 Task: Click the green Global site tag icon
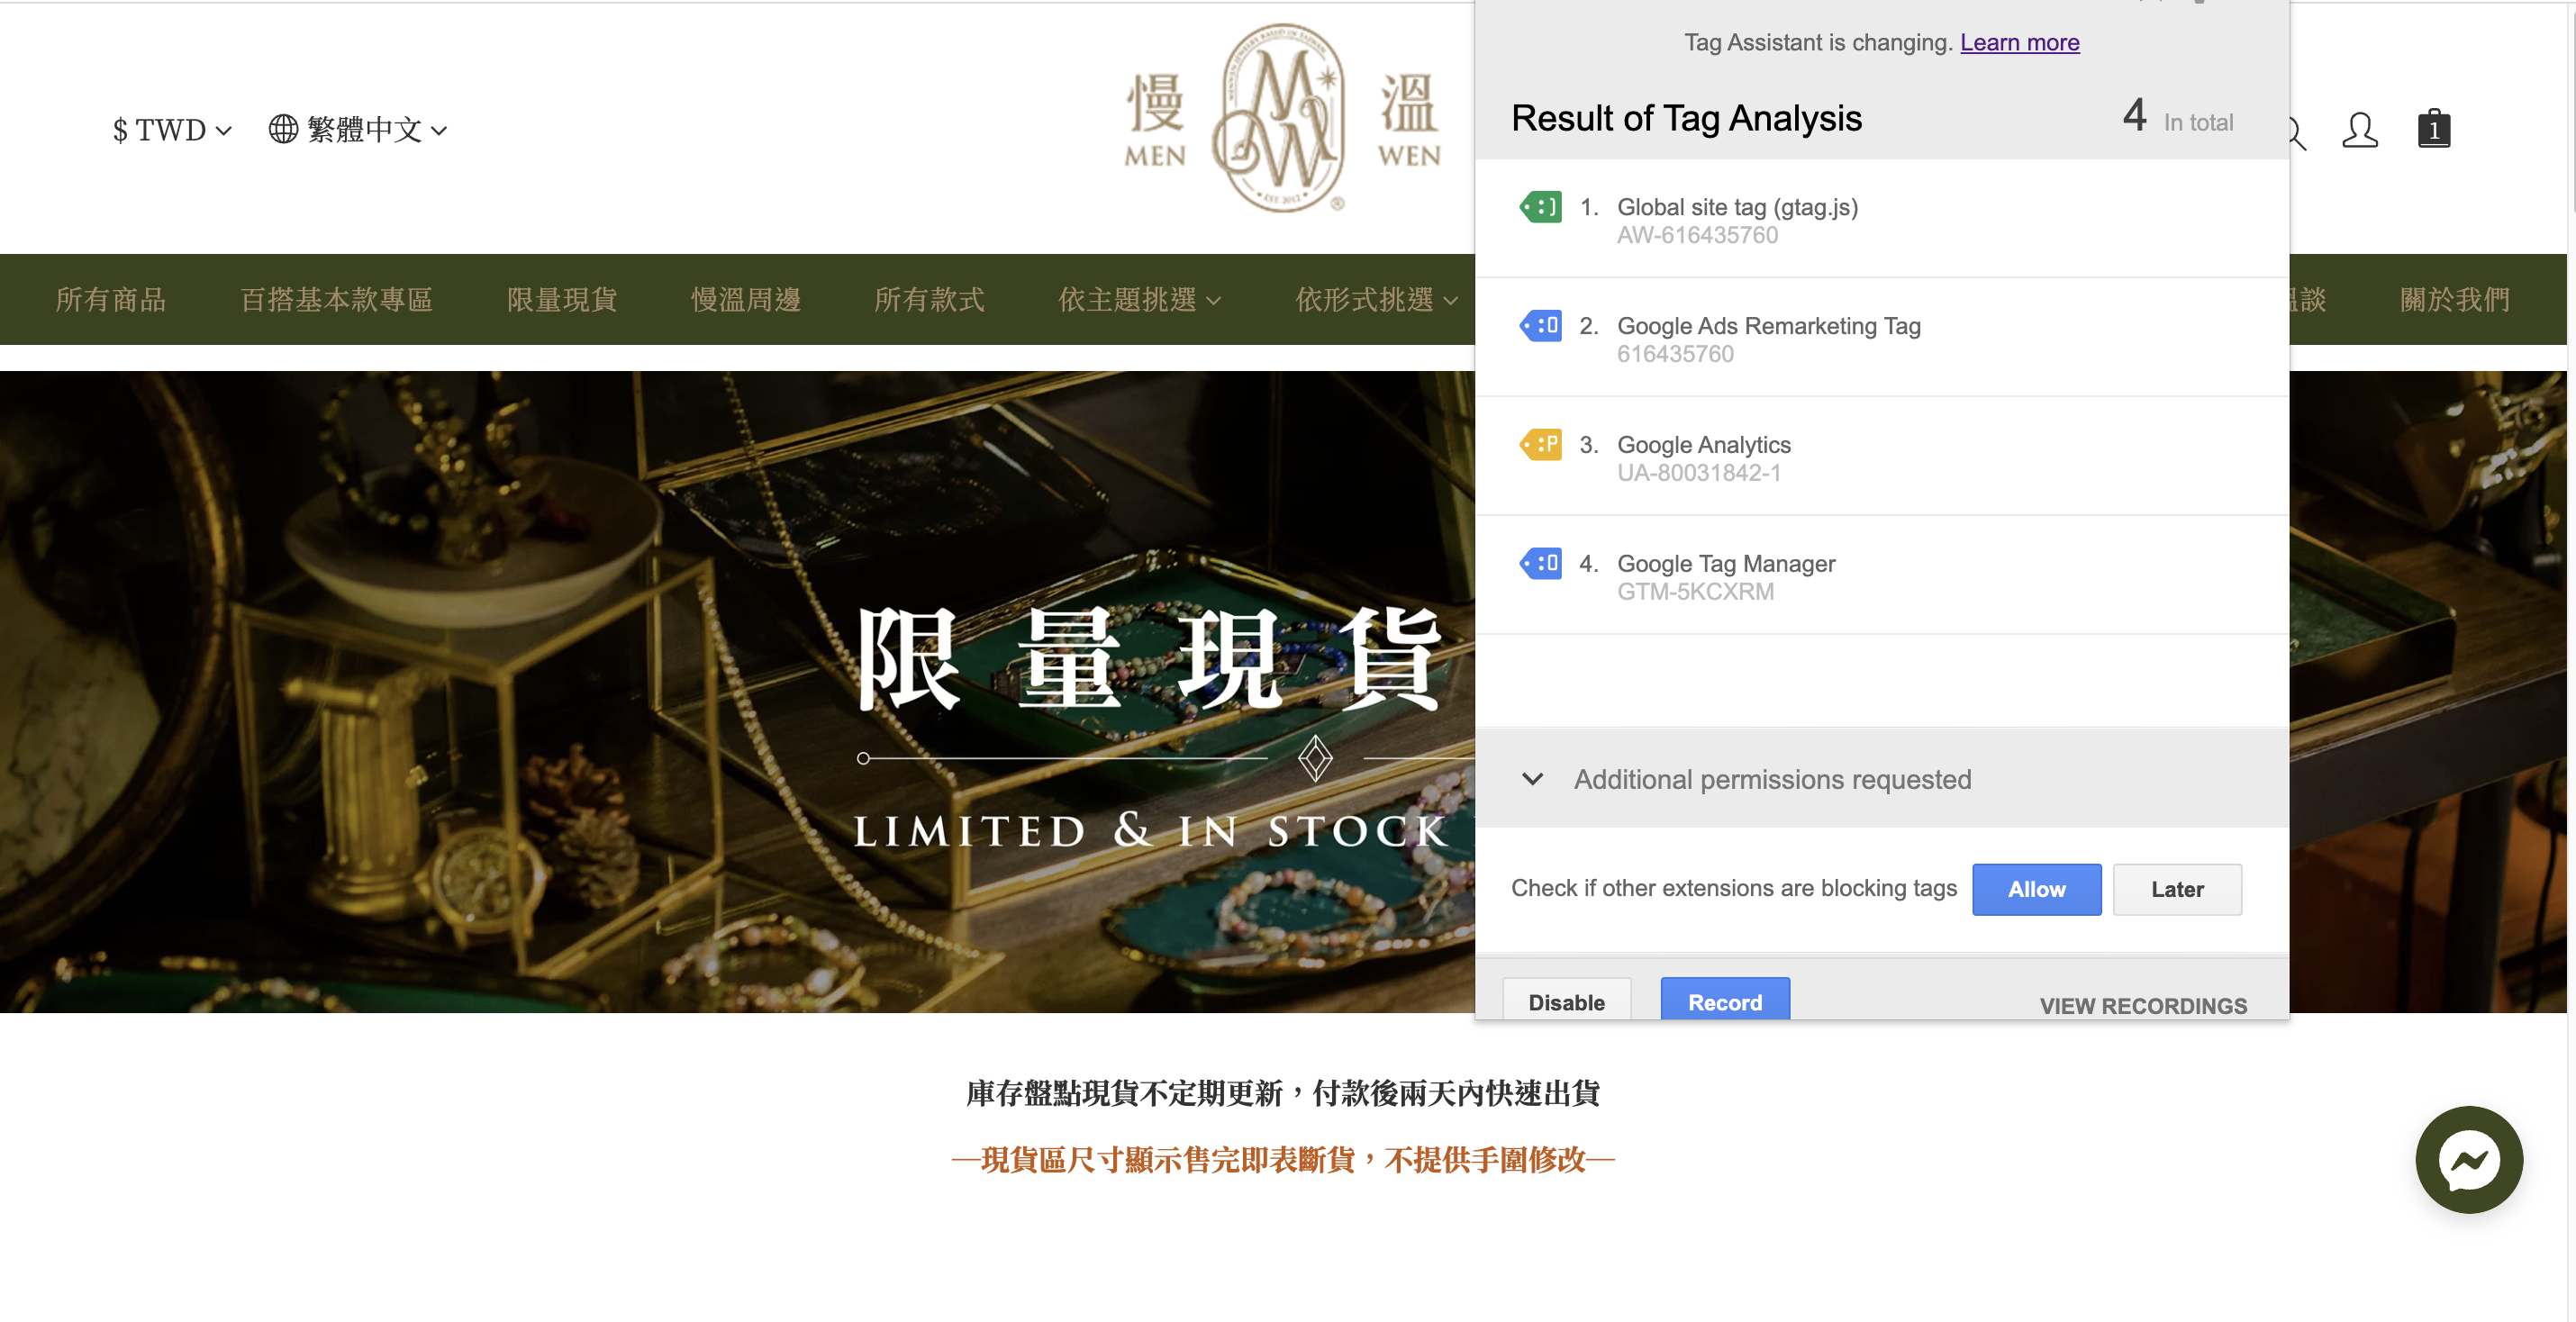pos(1540,207)
